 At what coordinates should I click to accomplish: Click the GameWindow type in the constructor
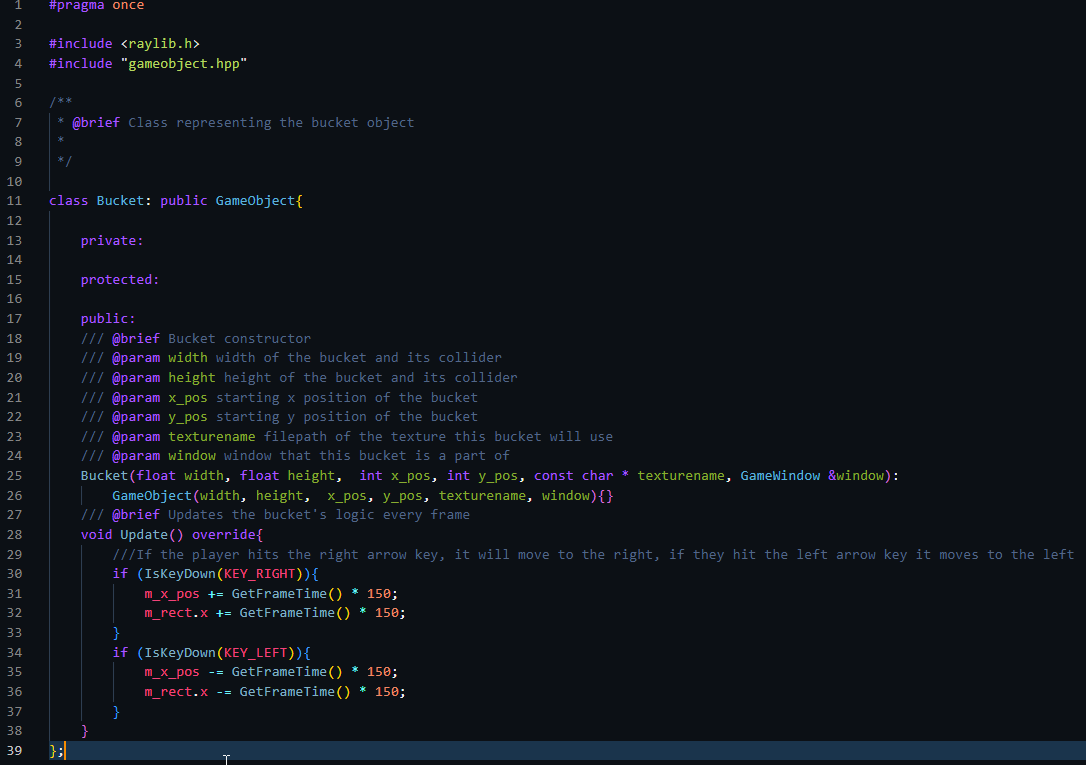tap(780, 476)
